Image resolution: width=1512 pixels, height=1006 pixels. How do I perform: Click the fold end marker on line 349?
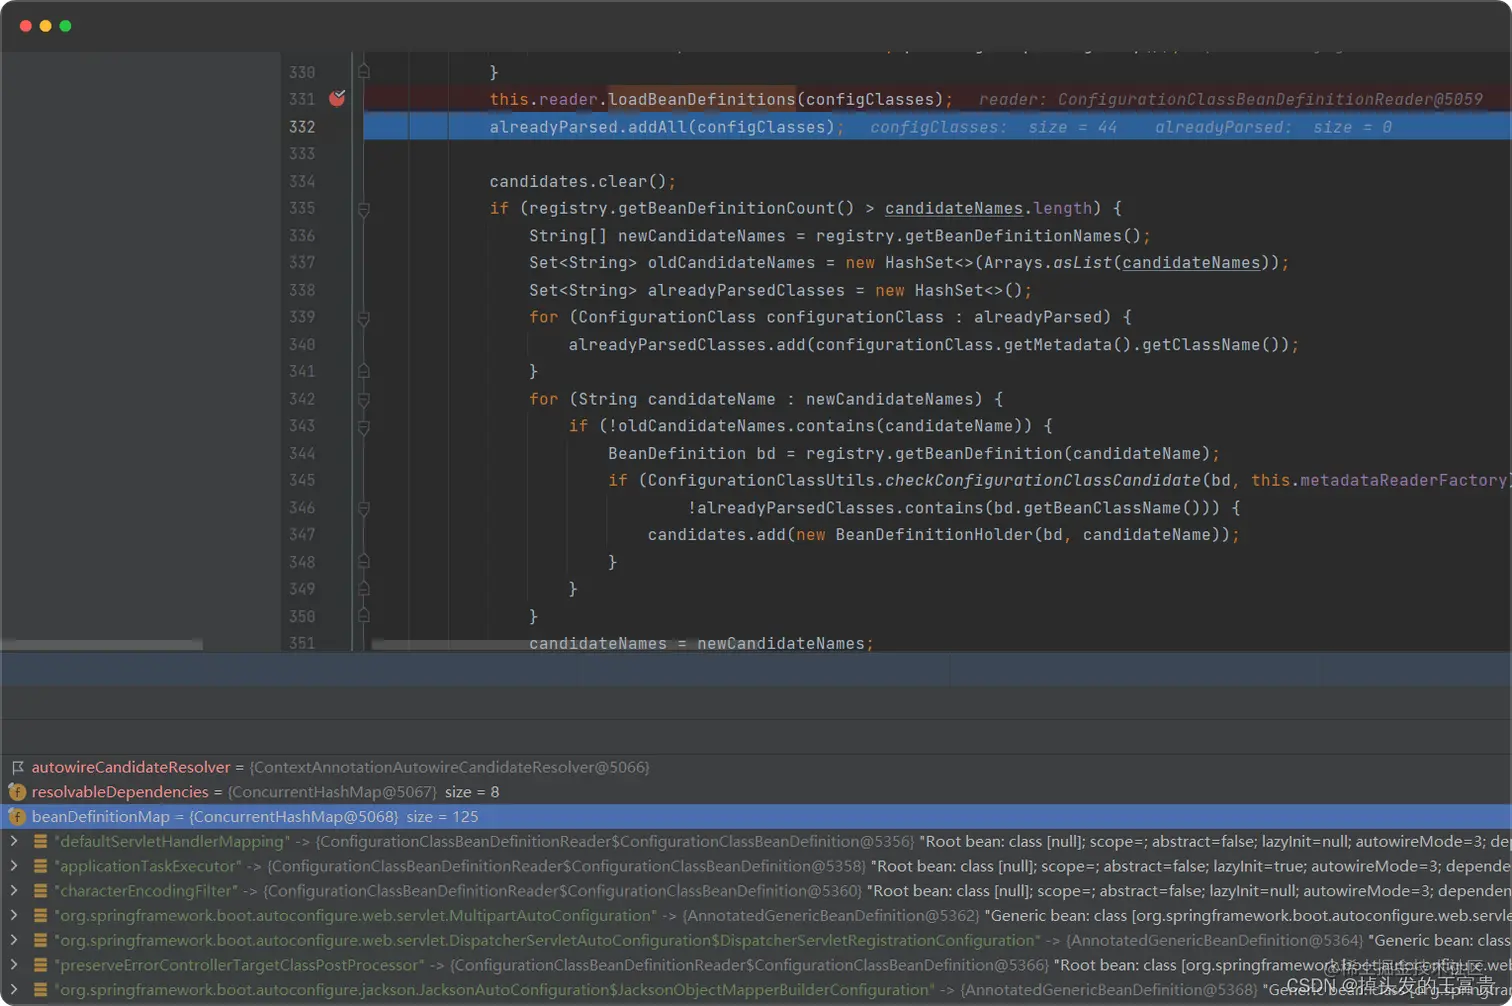click(x=364, y=589)
